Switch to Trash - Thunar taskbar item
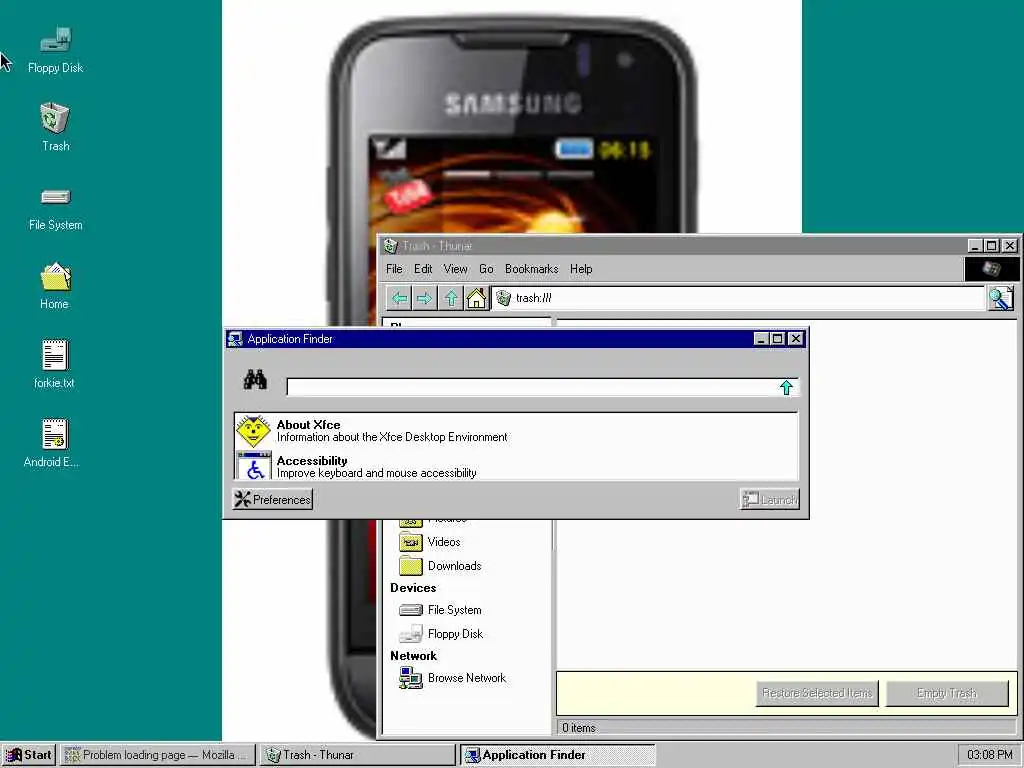 (357, 755)
